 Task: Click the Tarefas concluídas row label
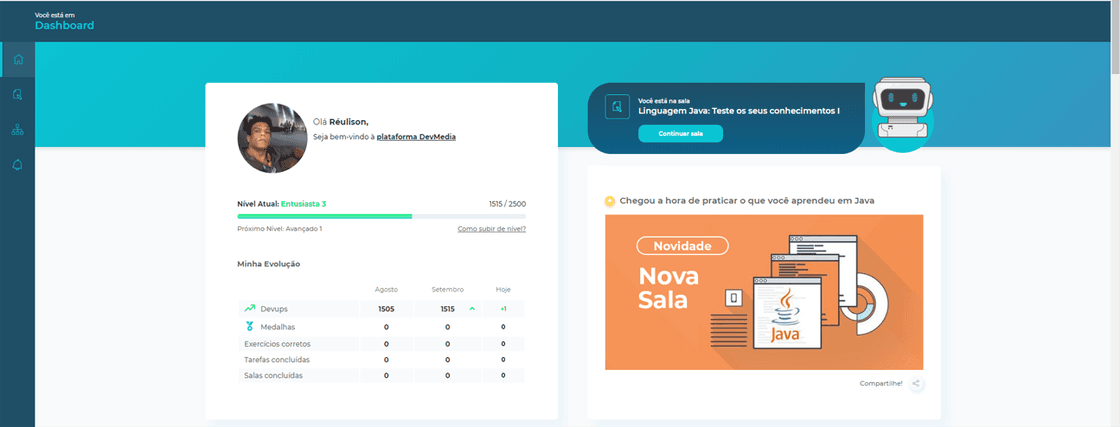[277, 359]
